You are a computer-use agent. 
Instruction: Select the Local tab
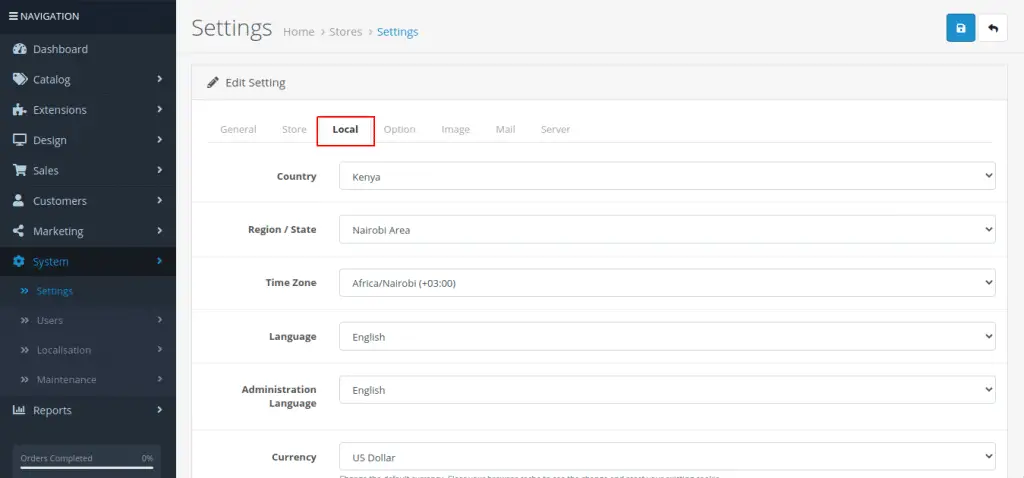point(345,129)
